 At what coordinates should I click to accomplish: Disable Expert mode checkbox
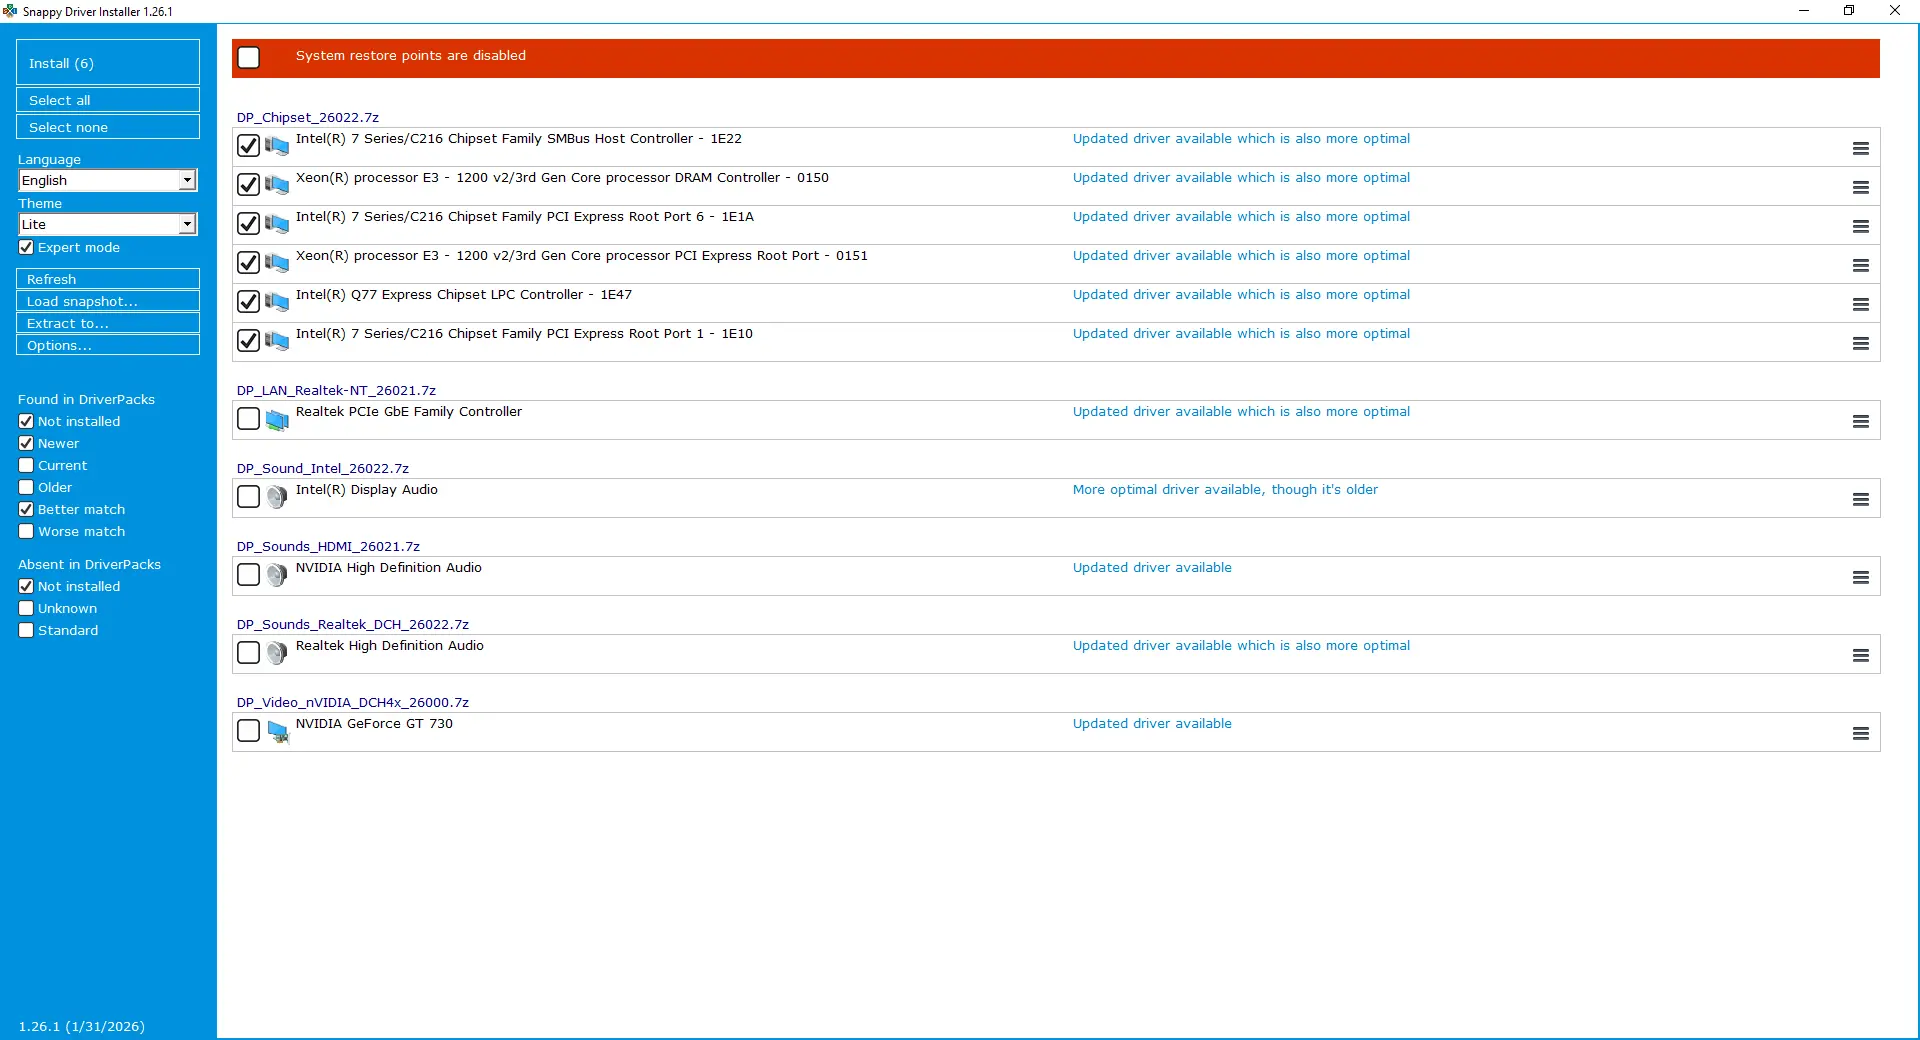27,248
